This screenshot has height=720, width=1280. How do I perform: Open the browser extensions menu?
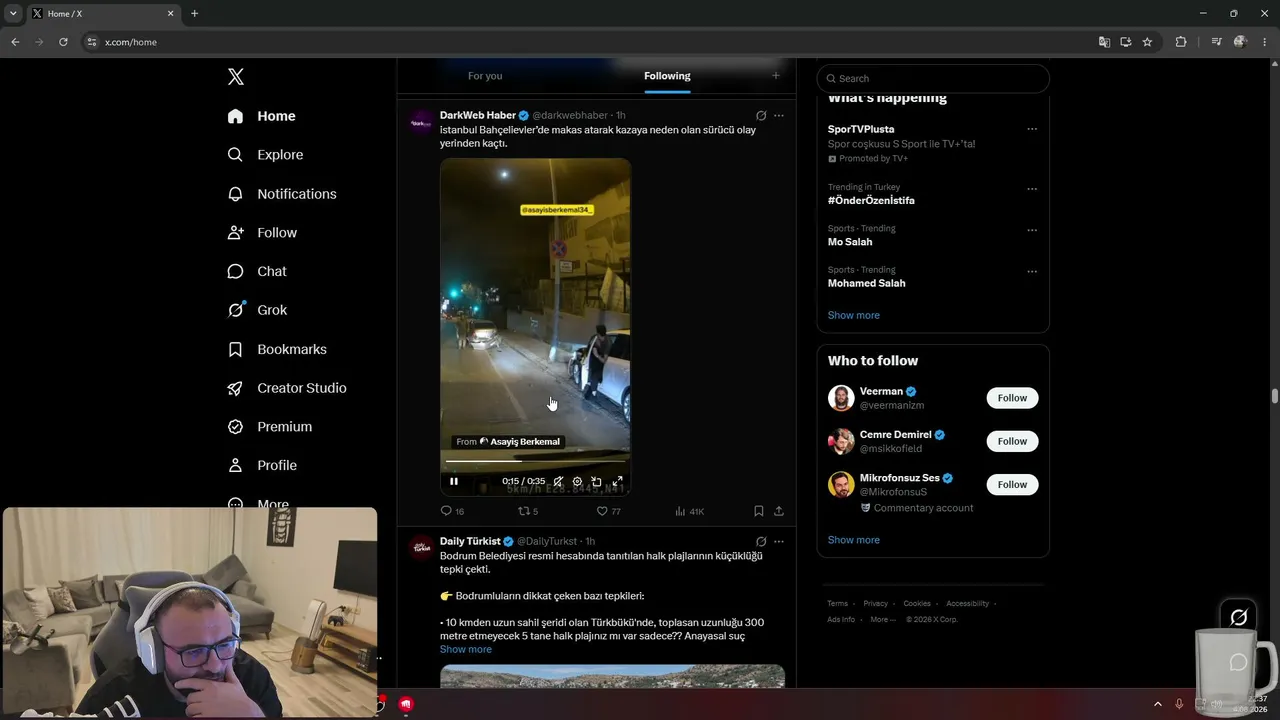1181,42
